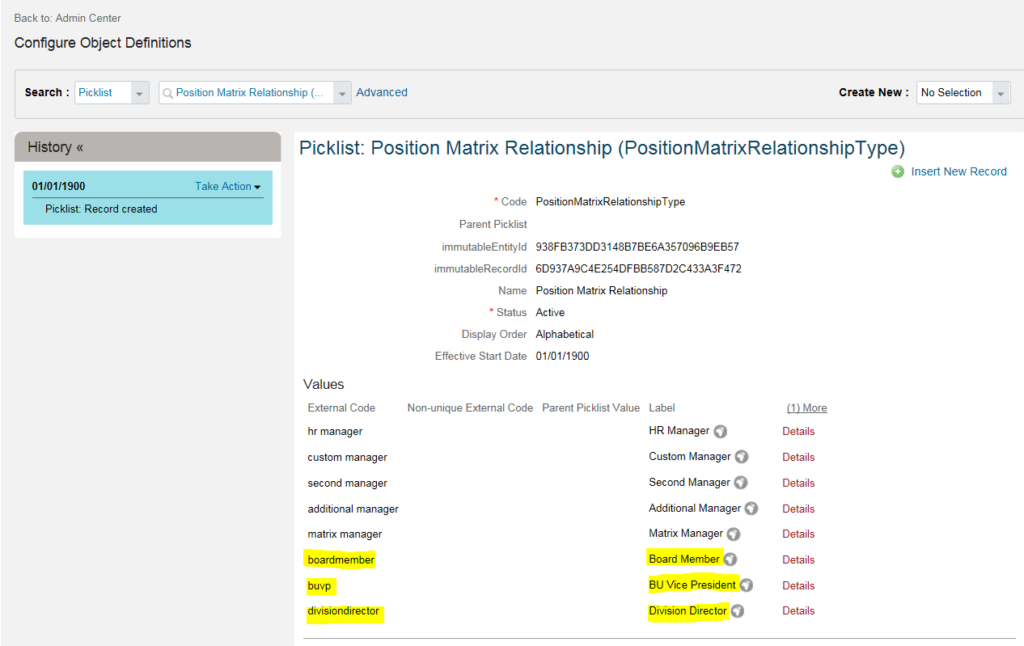Click the Matrix Manager label text
The width and height of the screenshot is (1024, 646).
686,534
